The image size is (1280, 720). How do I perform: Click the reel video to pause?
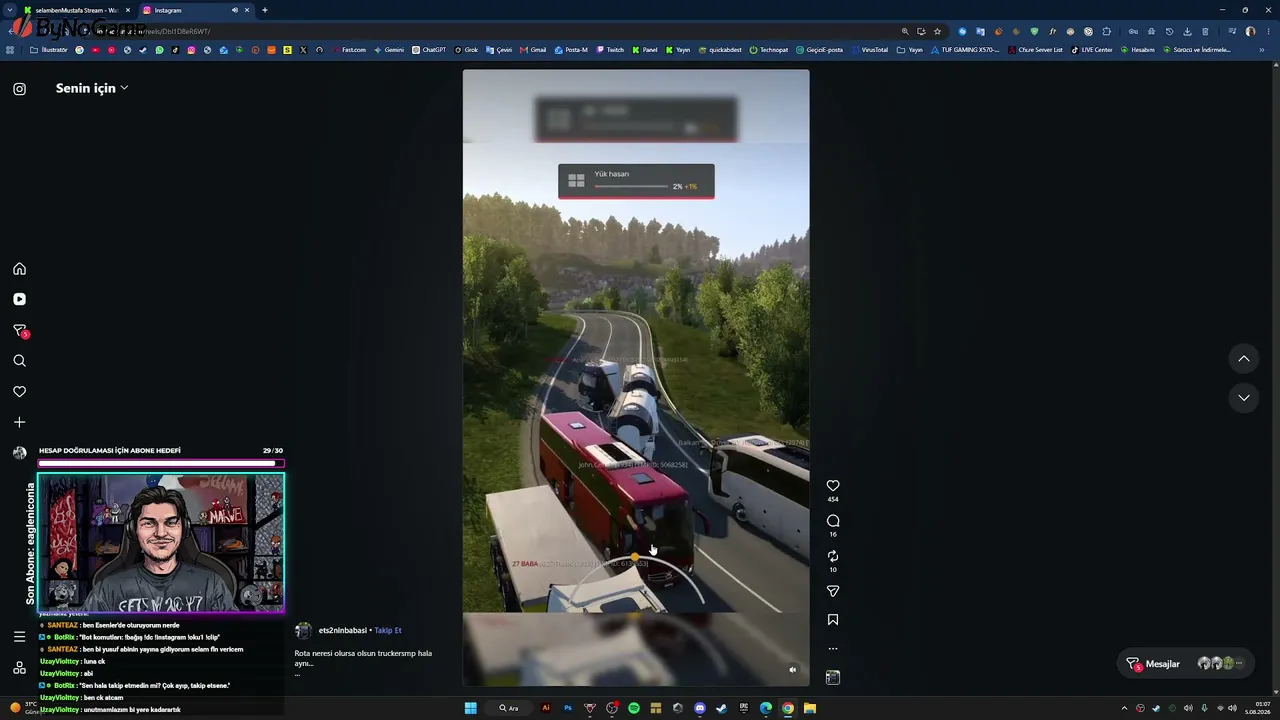pos(636,378)
